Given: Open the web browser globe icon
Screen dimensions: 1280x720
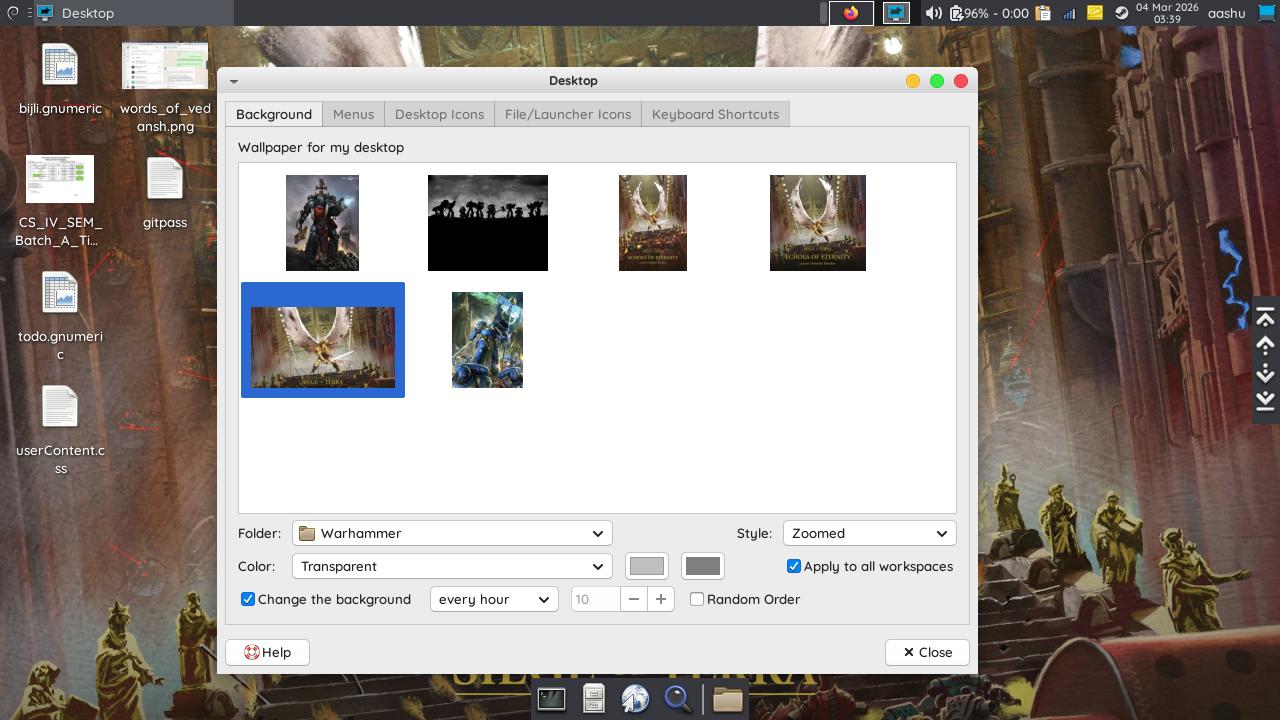Looking at the screenshot, I should (x=635, y=699).
